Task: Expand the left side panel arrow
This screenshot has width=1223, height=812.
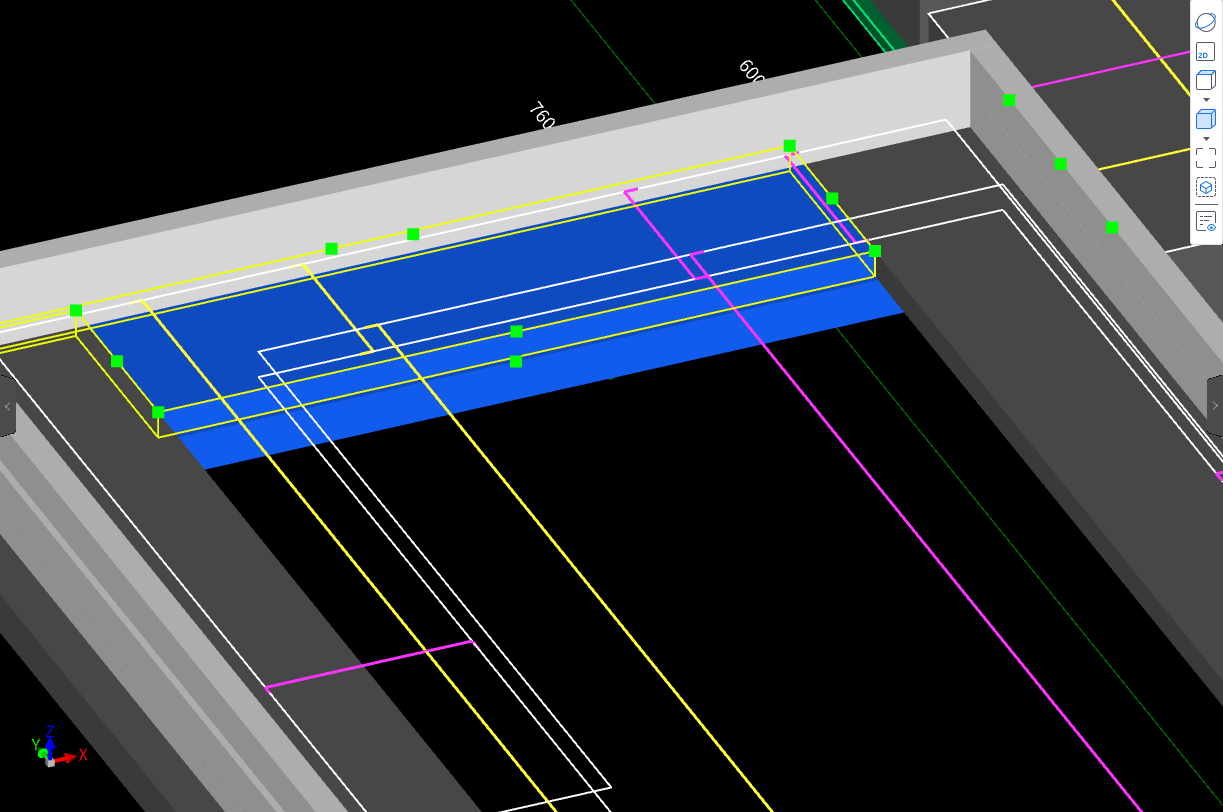Action: 7,406
